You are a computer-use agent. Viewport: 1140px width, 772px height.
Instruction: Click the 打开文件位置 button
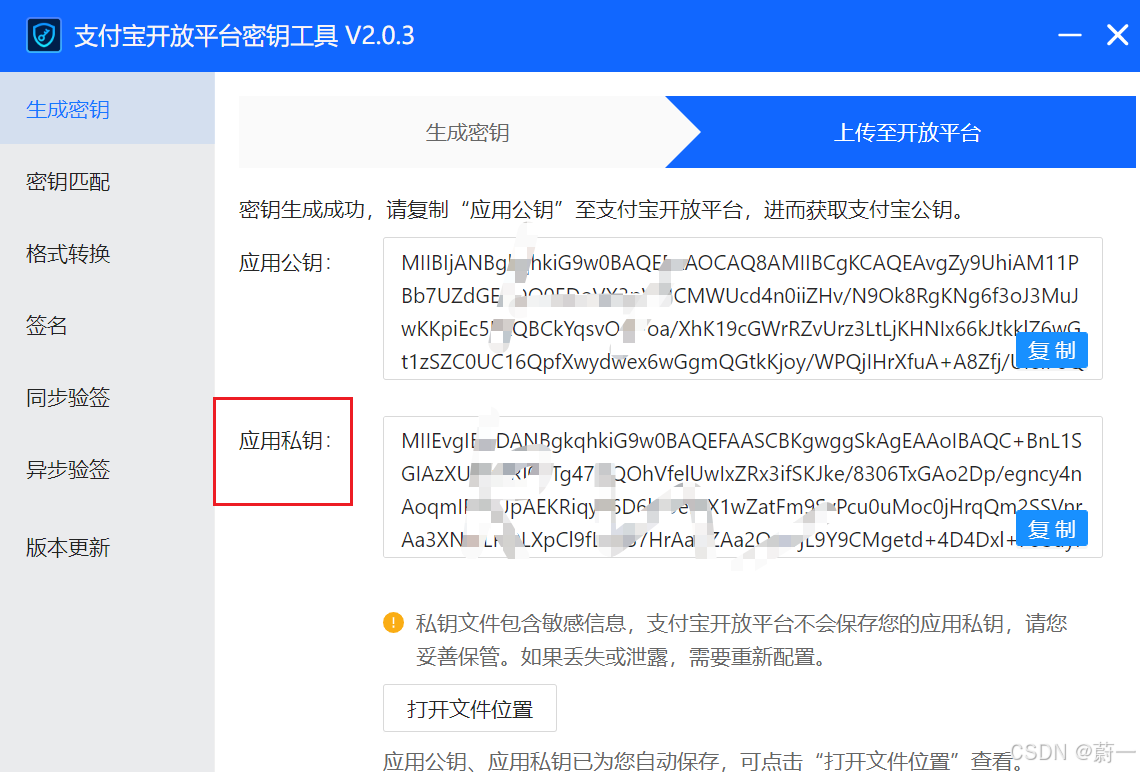click(x=470, y=708)
